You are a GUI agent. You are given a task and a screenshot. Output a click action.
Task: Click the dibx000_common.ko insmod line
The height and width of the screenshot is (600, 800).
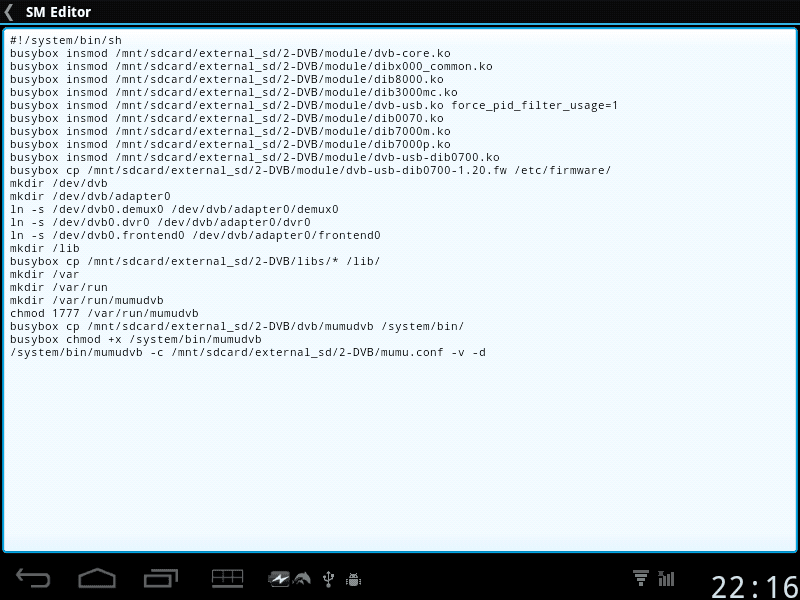click(x=251, y=66)
